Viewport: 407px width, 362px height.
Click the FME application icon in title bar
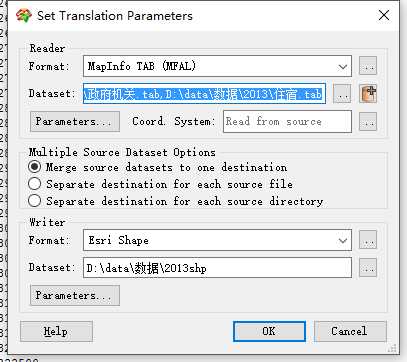pyautogui.click(x=23, y=16)
